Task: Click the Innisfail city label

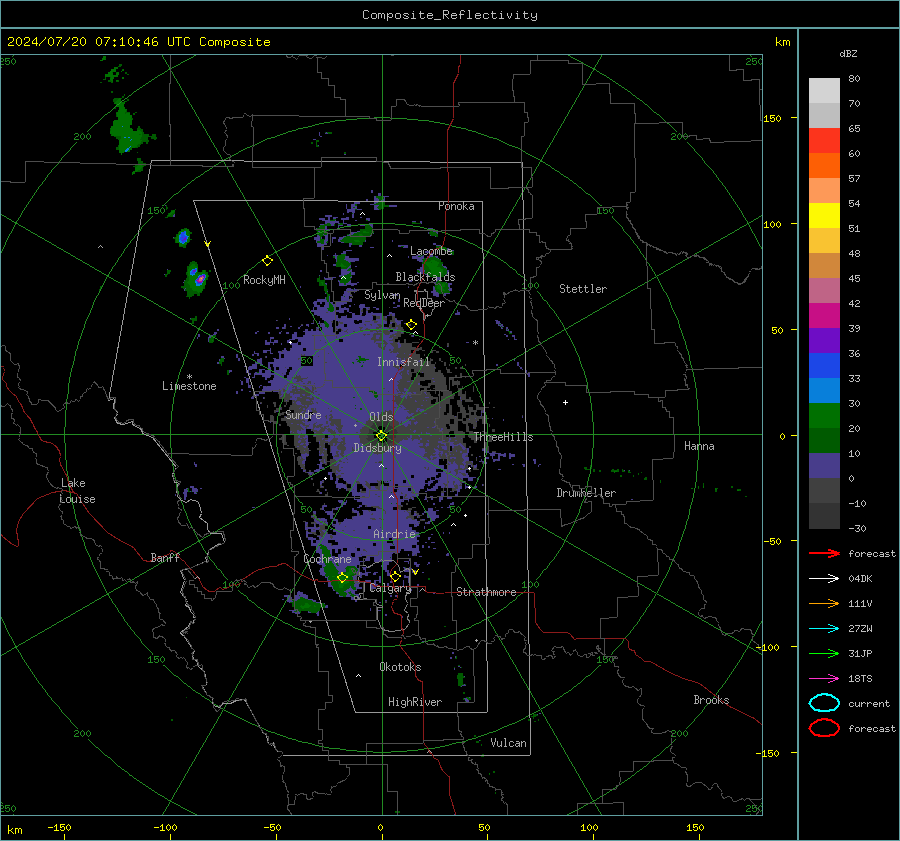Action: click(x=403, y=362)
